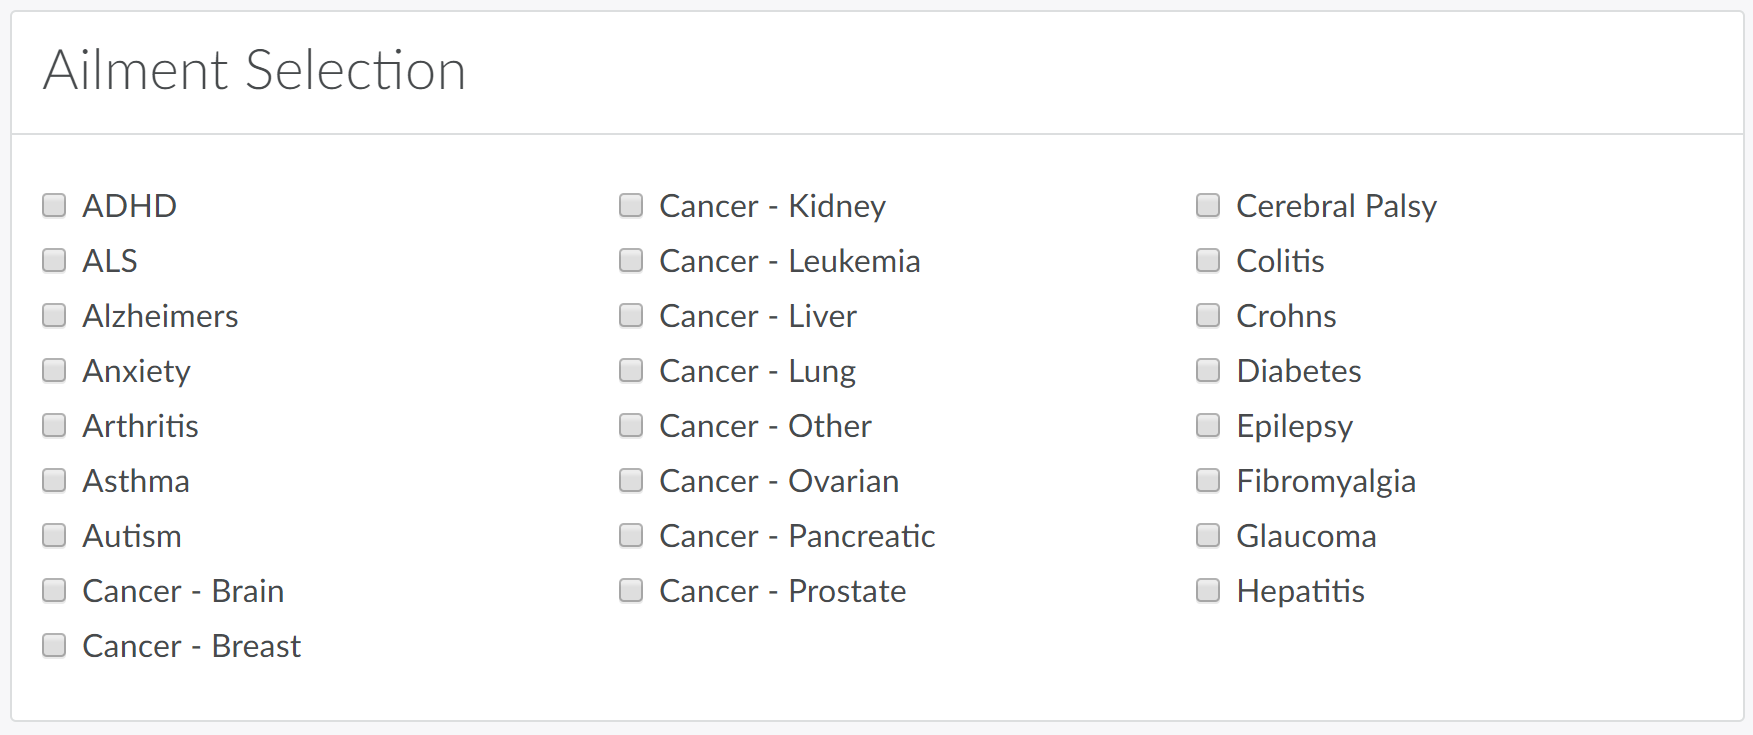The width and height of the screenshot is (1753, 735).
Task: Click the Diabetes label text
Action: tap(1298, 371)
